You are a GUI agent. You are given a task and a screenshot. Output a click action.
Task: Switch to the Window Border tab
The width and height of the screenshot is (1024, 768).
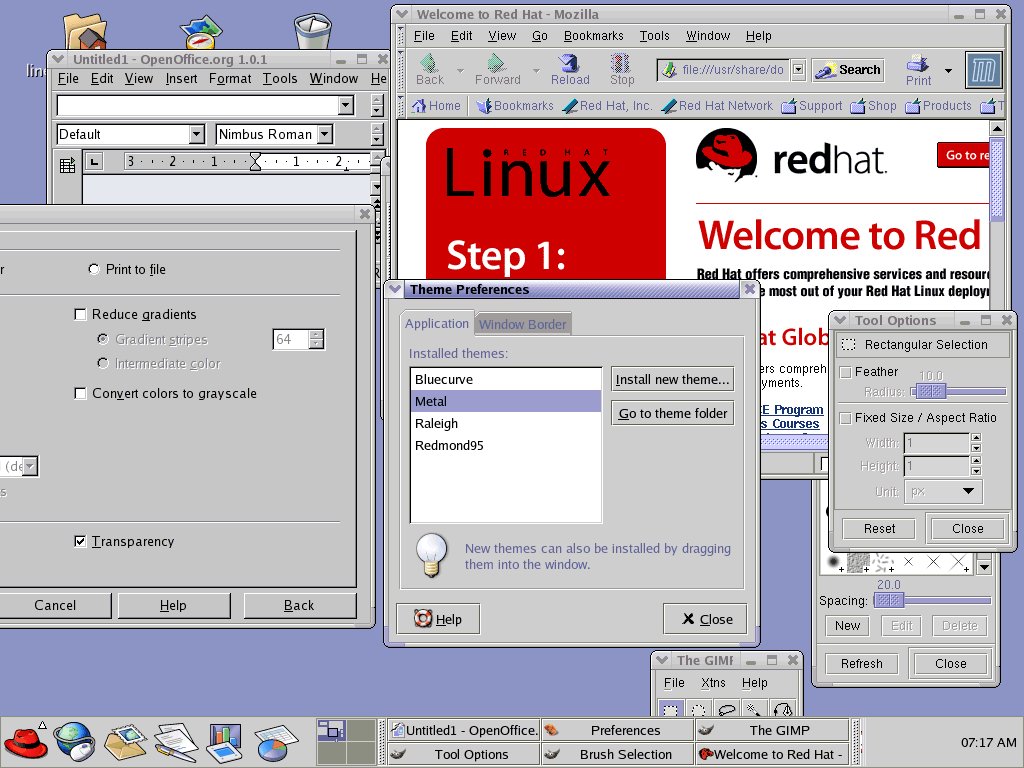(x=522, y=325)
